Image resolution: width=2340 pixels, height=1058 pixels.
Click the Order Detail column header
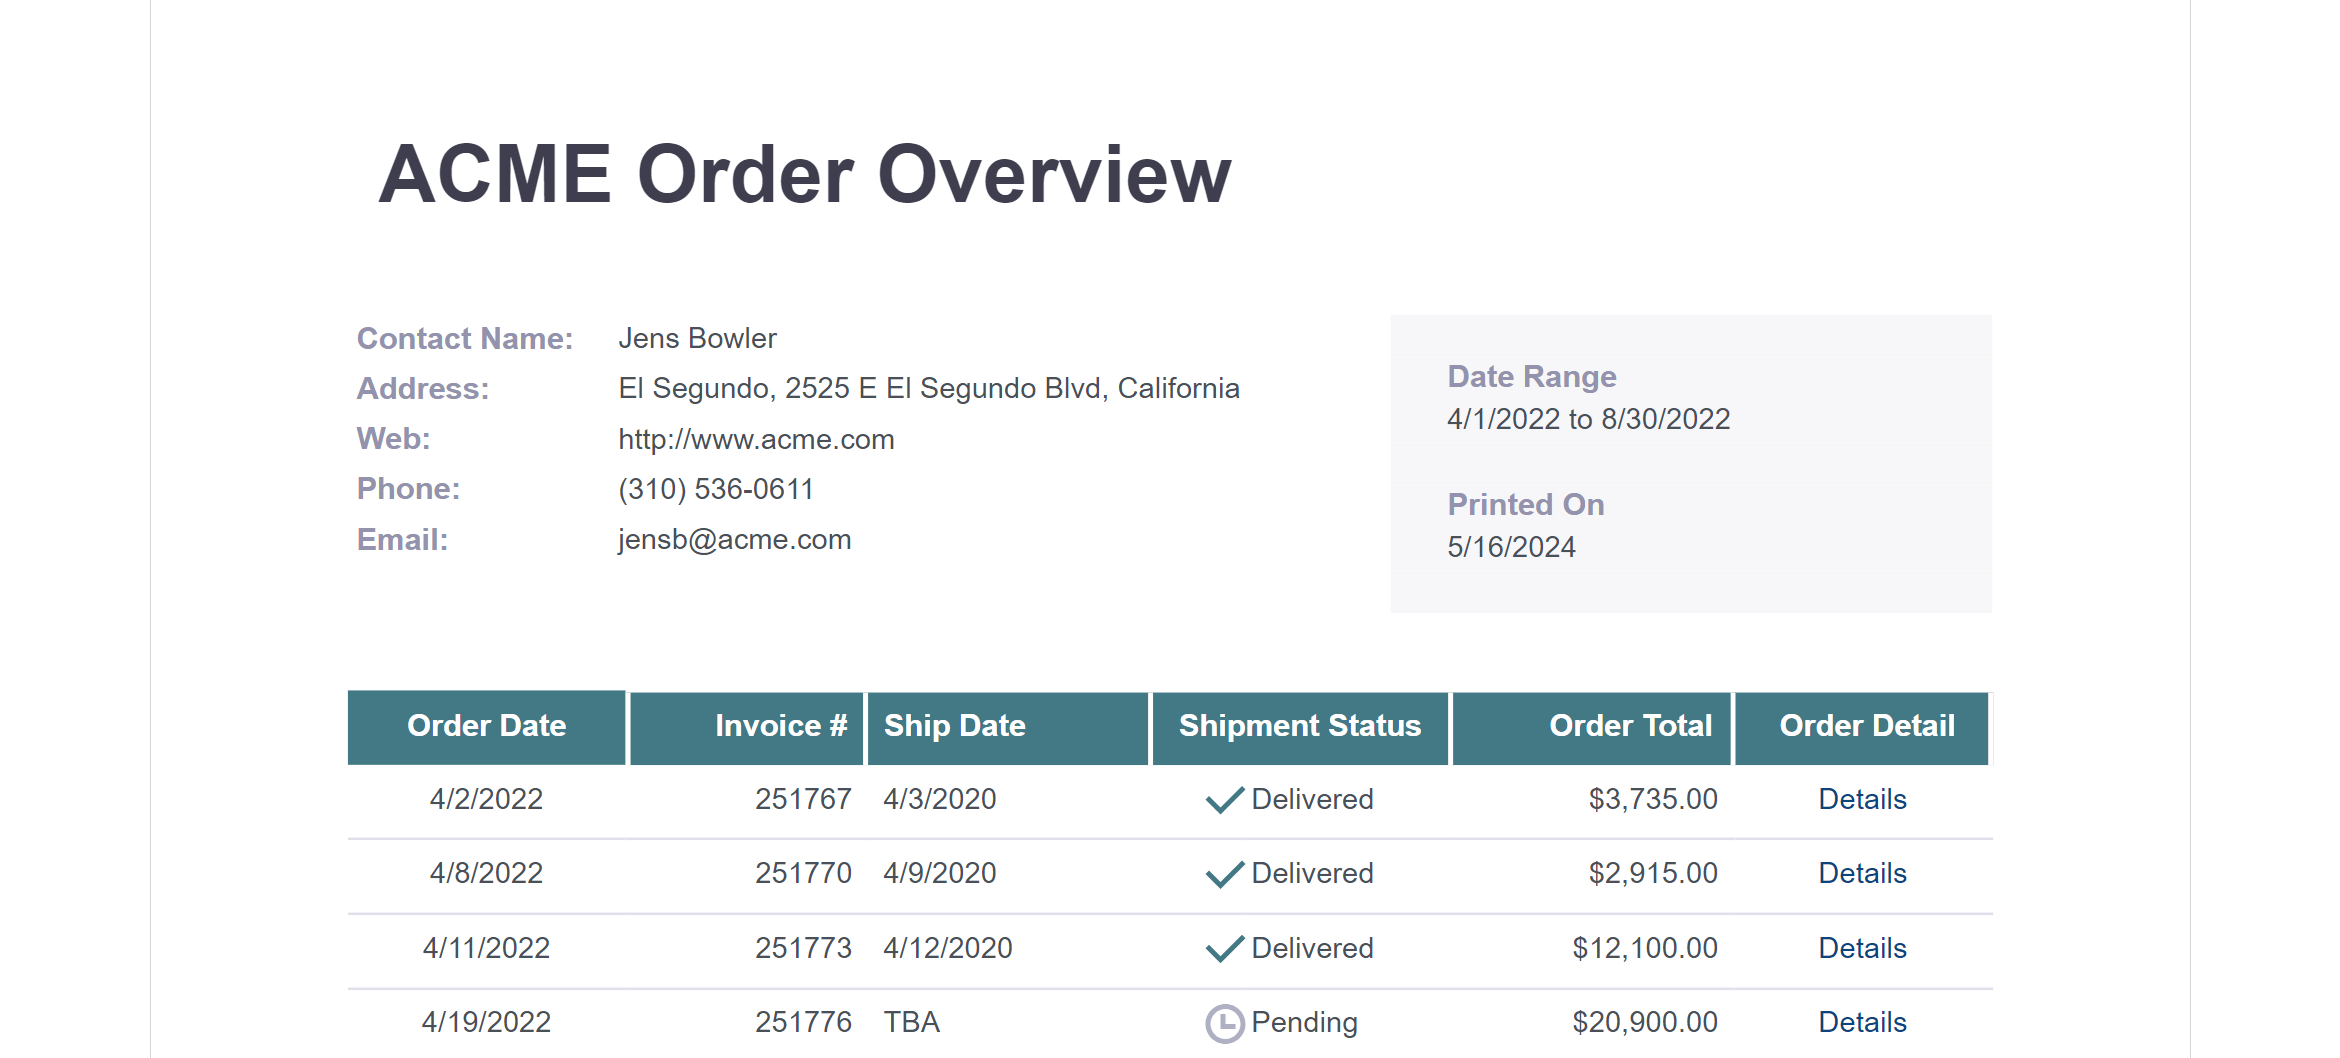(1866, 727)
